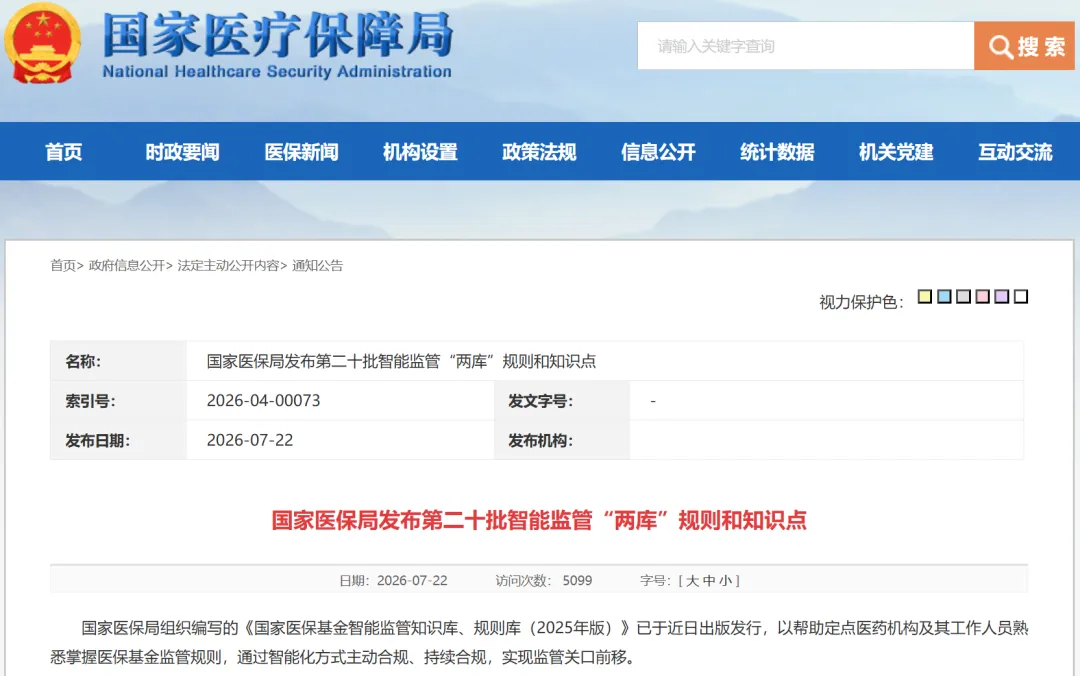Go to 首页 in the breadcrumb
This screenshot has width=1080, height=676.
[x=63, y=265]
